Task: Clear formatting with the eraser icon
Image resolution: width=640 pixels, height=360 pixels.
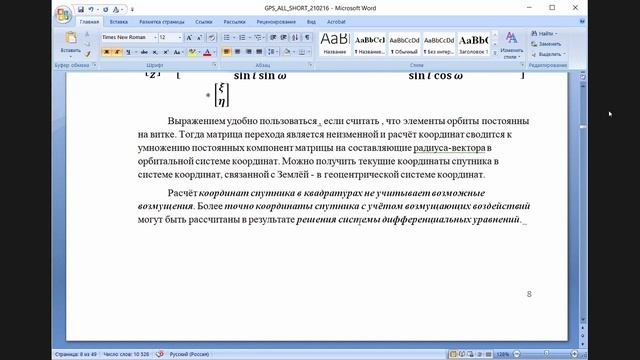Action: tap(211, 38)
